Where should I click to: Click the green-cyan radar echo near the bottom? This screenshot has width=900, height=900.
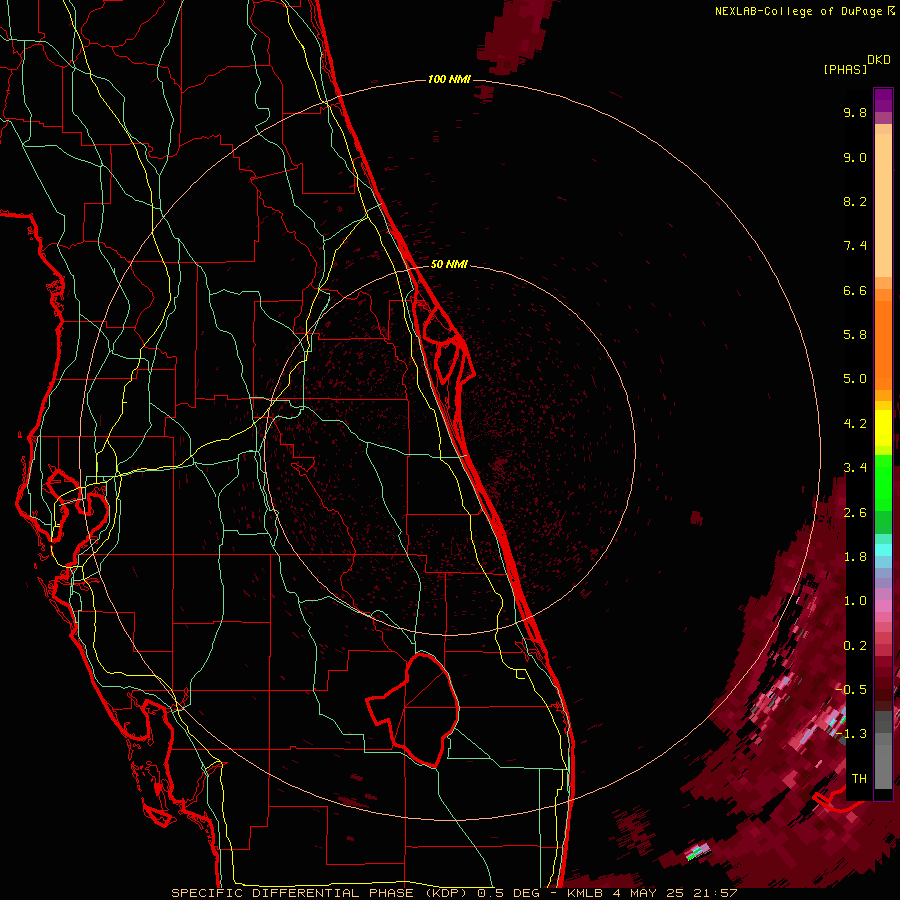tap(698, 851)
